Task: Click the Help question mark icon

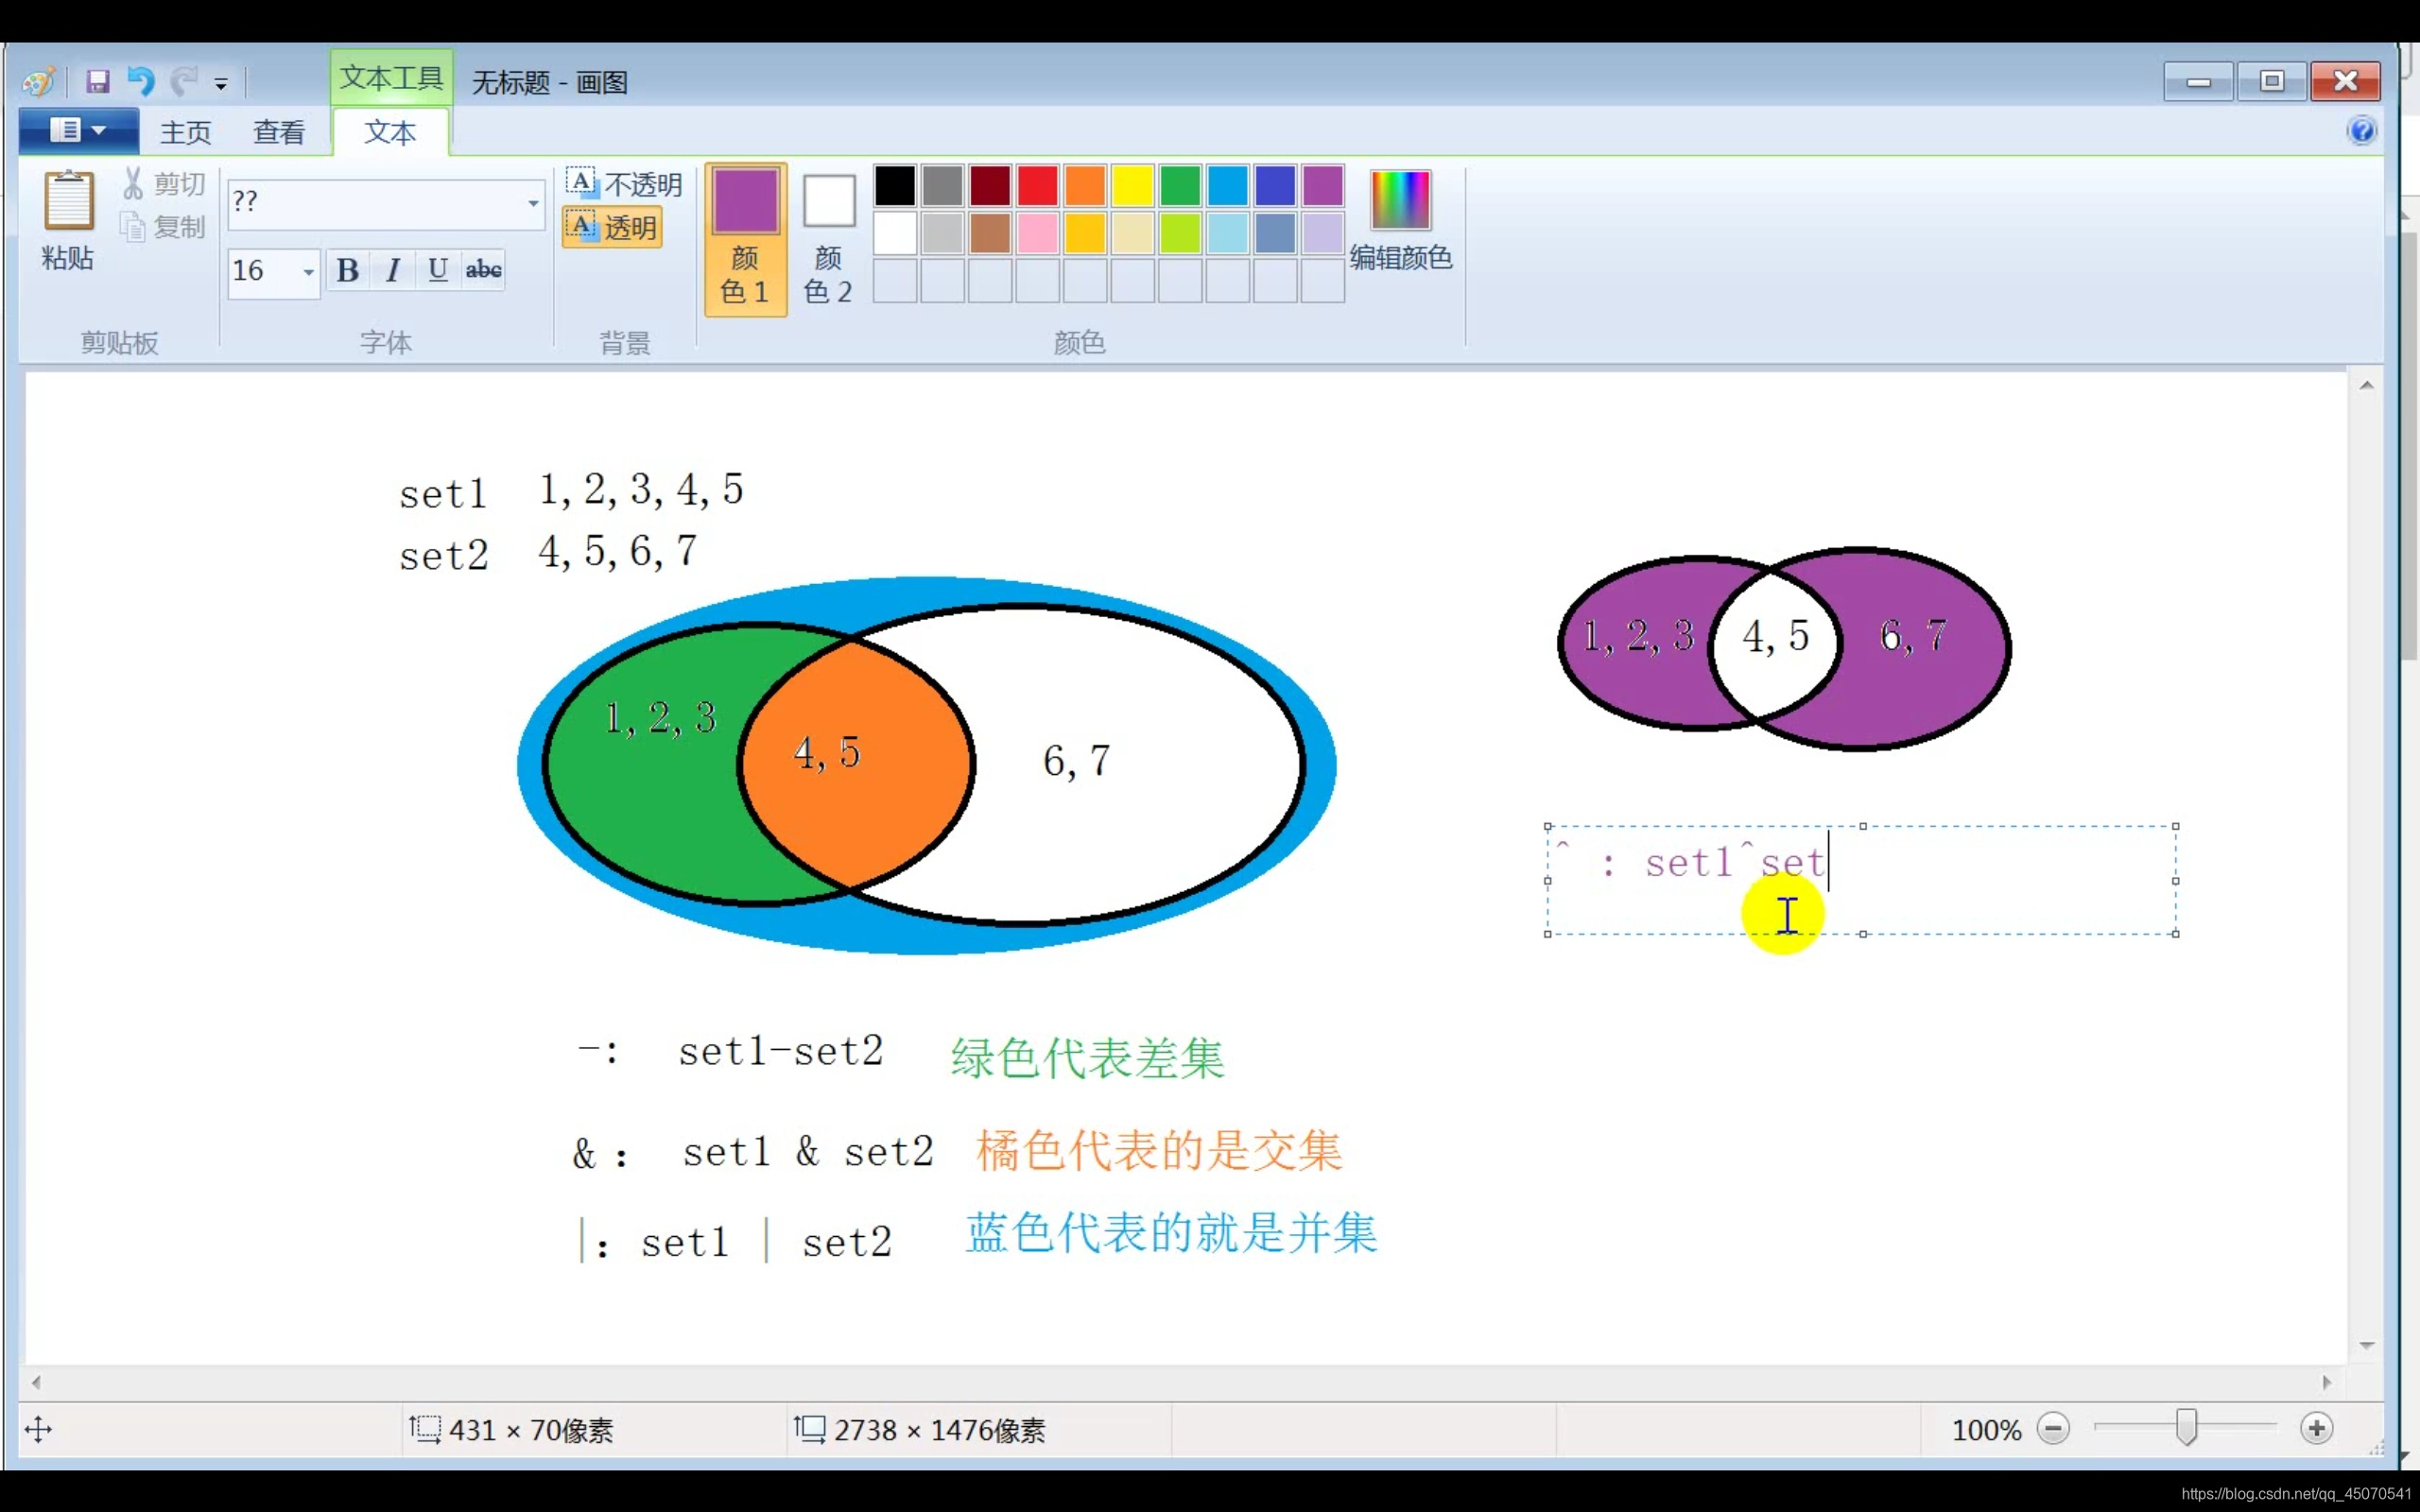Action: pyautogui.click(x=2361, y=131)
